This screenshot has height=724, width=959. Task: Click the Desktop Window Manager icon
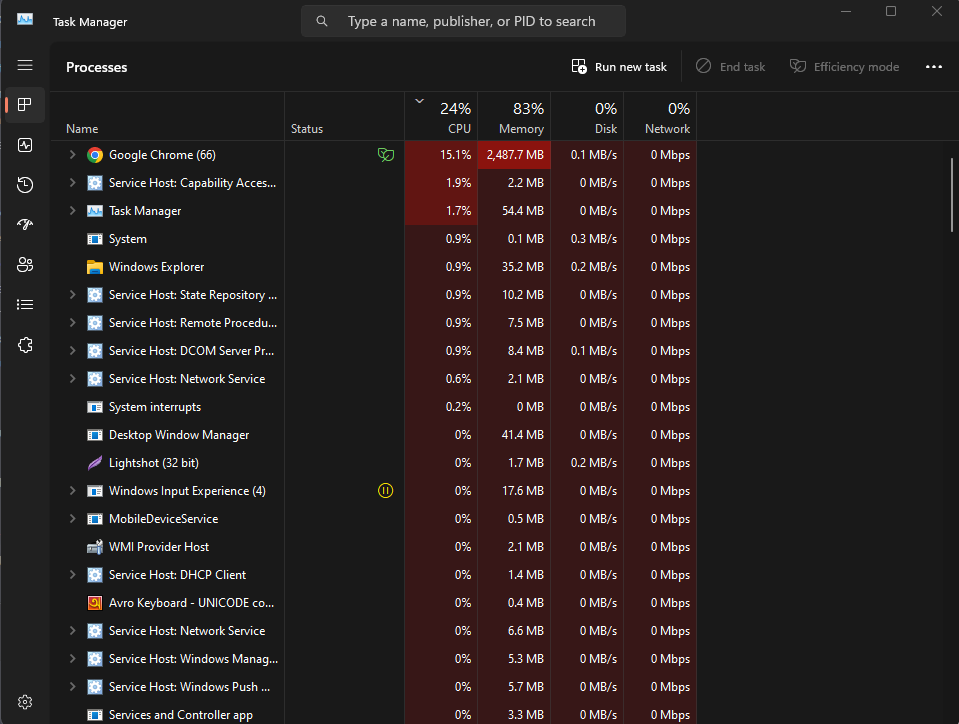pyautogui.click(x=95, y=435)
